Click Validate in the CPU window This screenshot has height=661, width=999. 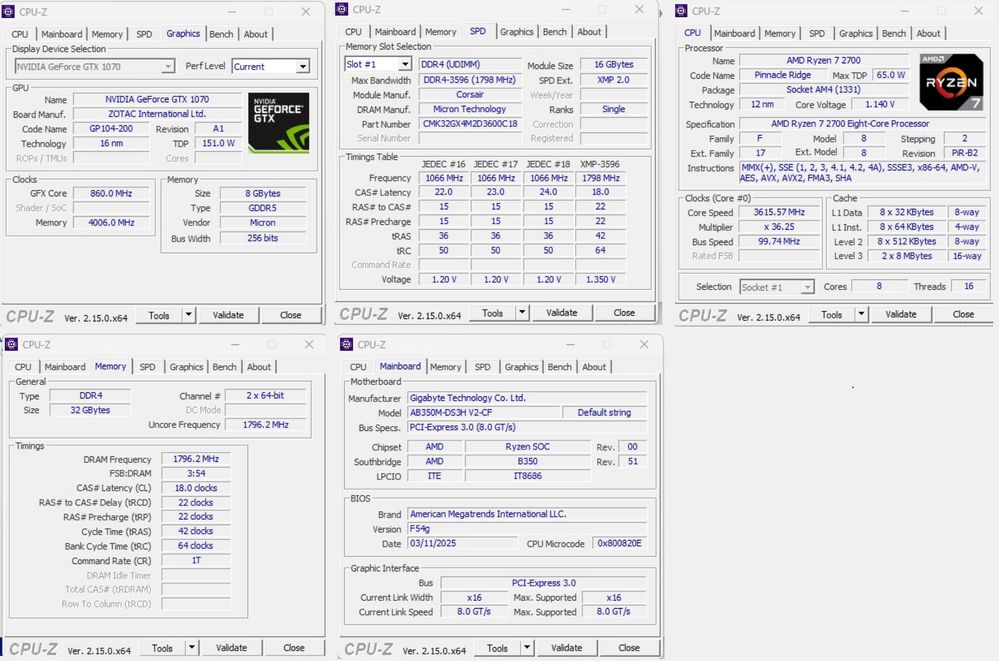[901, 314]
